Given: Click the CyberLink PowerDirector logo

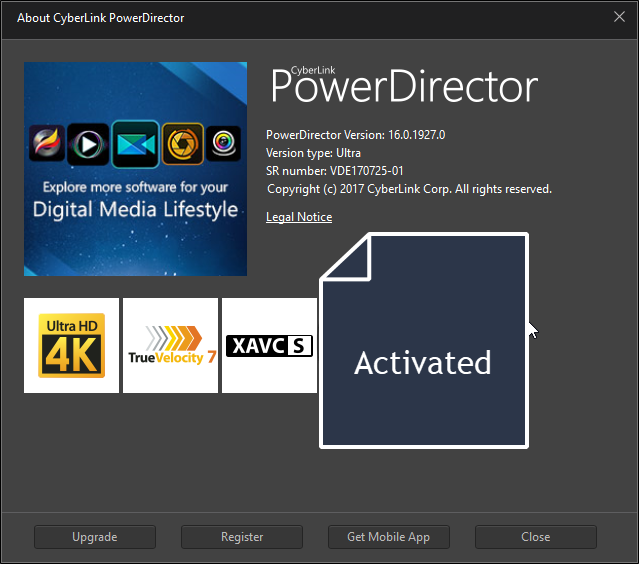Looking at the screenshot, I should pos(404,85).
